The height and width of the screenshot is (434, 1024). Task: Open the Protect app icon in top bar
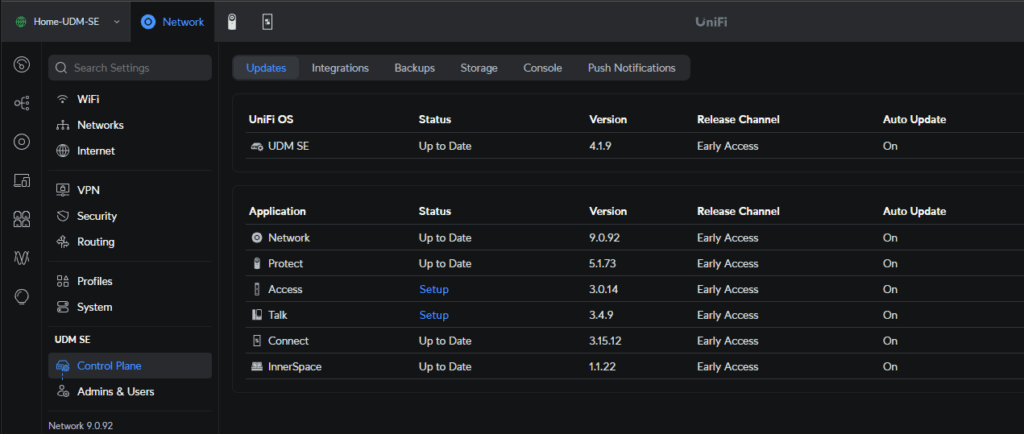pyautogui.click(x=231, y=22)
